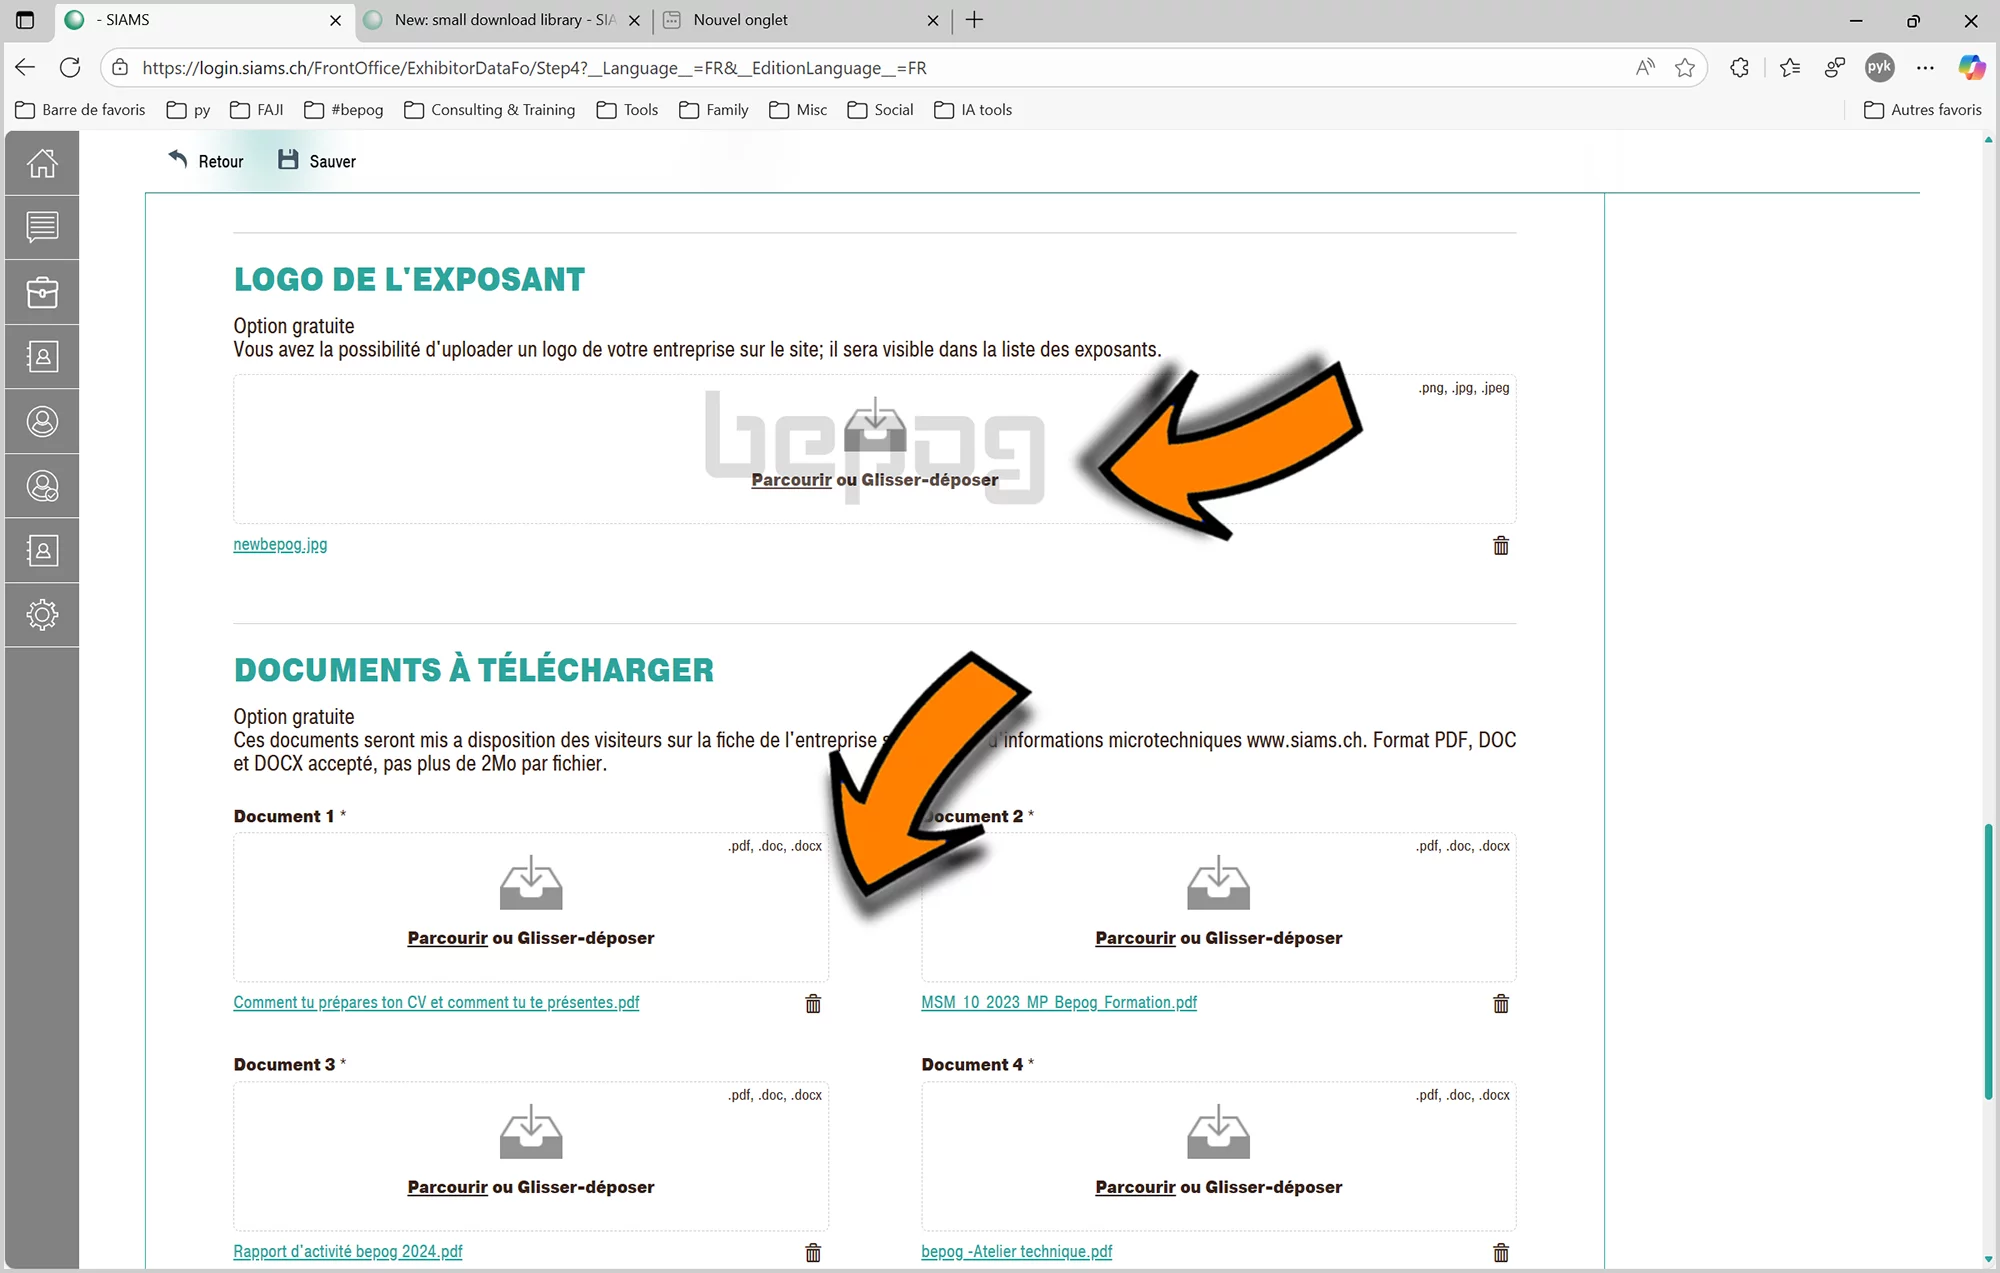Delete the Rapport d'activité bepog 2024 pdf

coord(813,1252)
